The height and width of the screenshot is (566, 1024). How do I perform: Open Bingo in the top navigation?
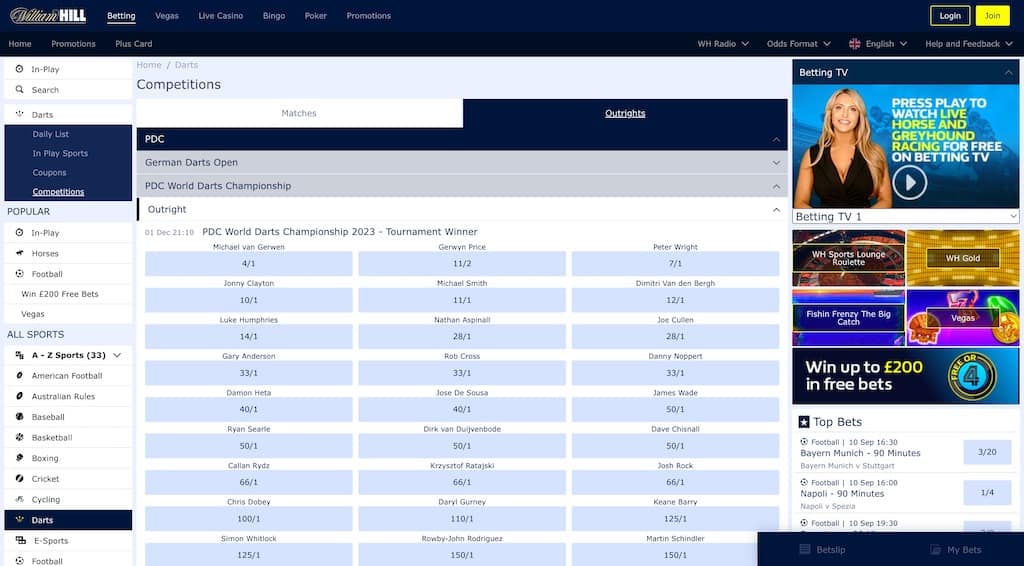274,16
